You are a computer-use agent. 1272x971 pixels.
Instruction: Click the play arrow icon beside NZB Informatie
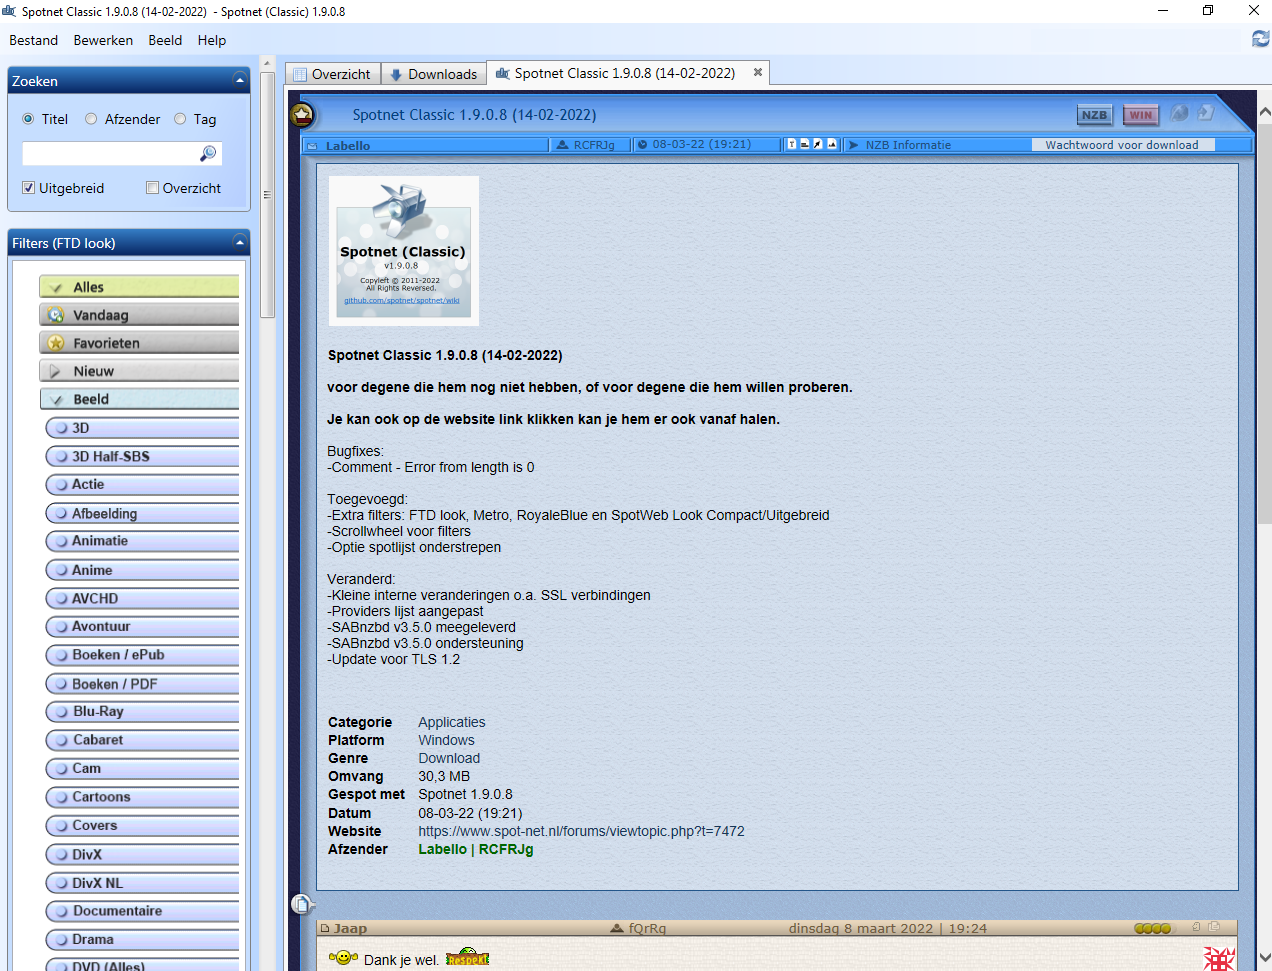tap(853, 145)
